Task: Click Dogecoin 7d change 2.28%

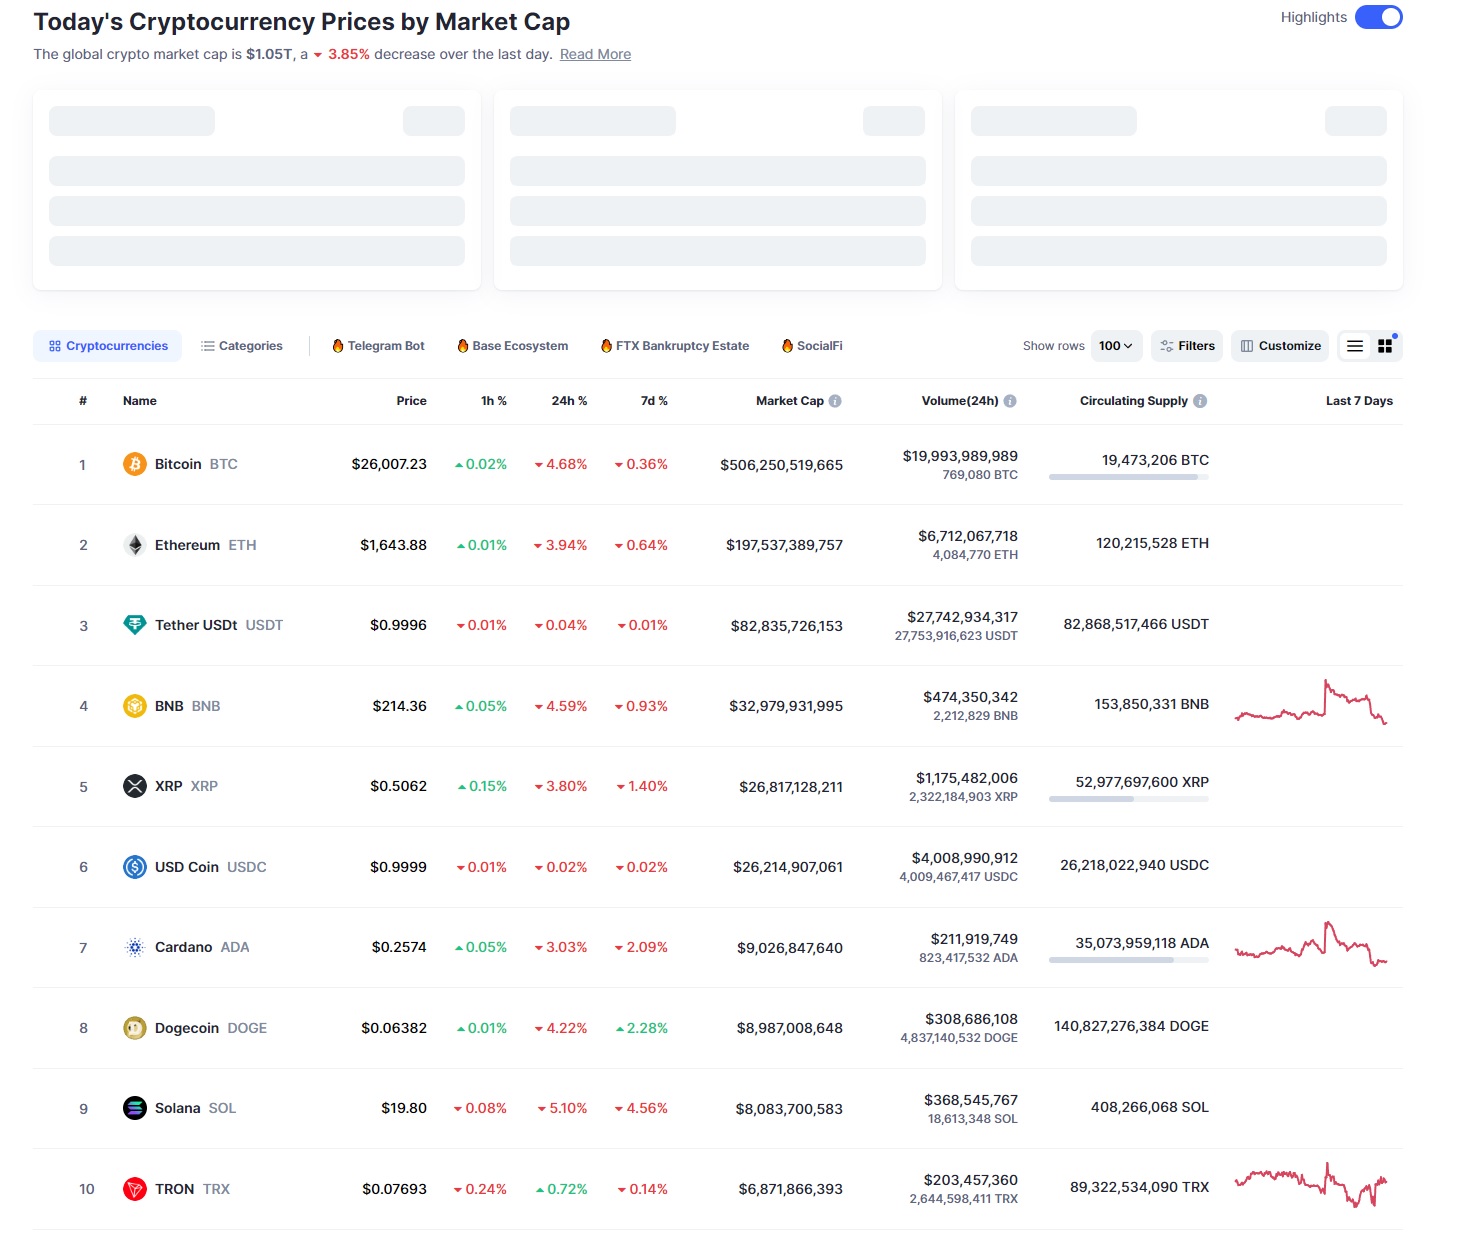Action: point(642,1028)
